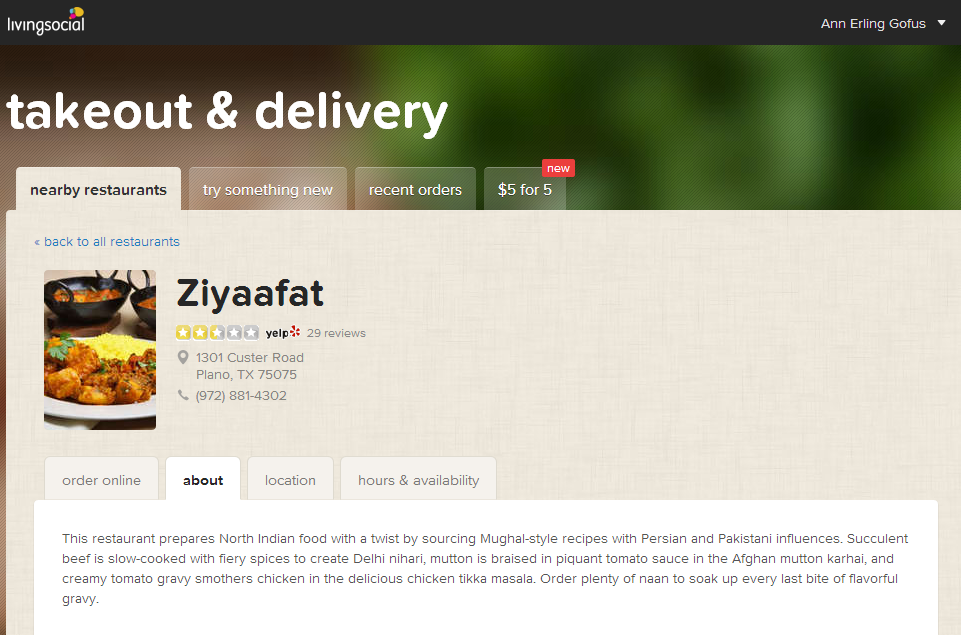This screenshot has width=961, height=635.
Task: Select the recent orders tab
Action: pyautogui.click(x=416, y=189)
